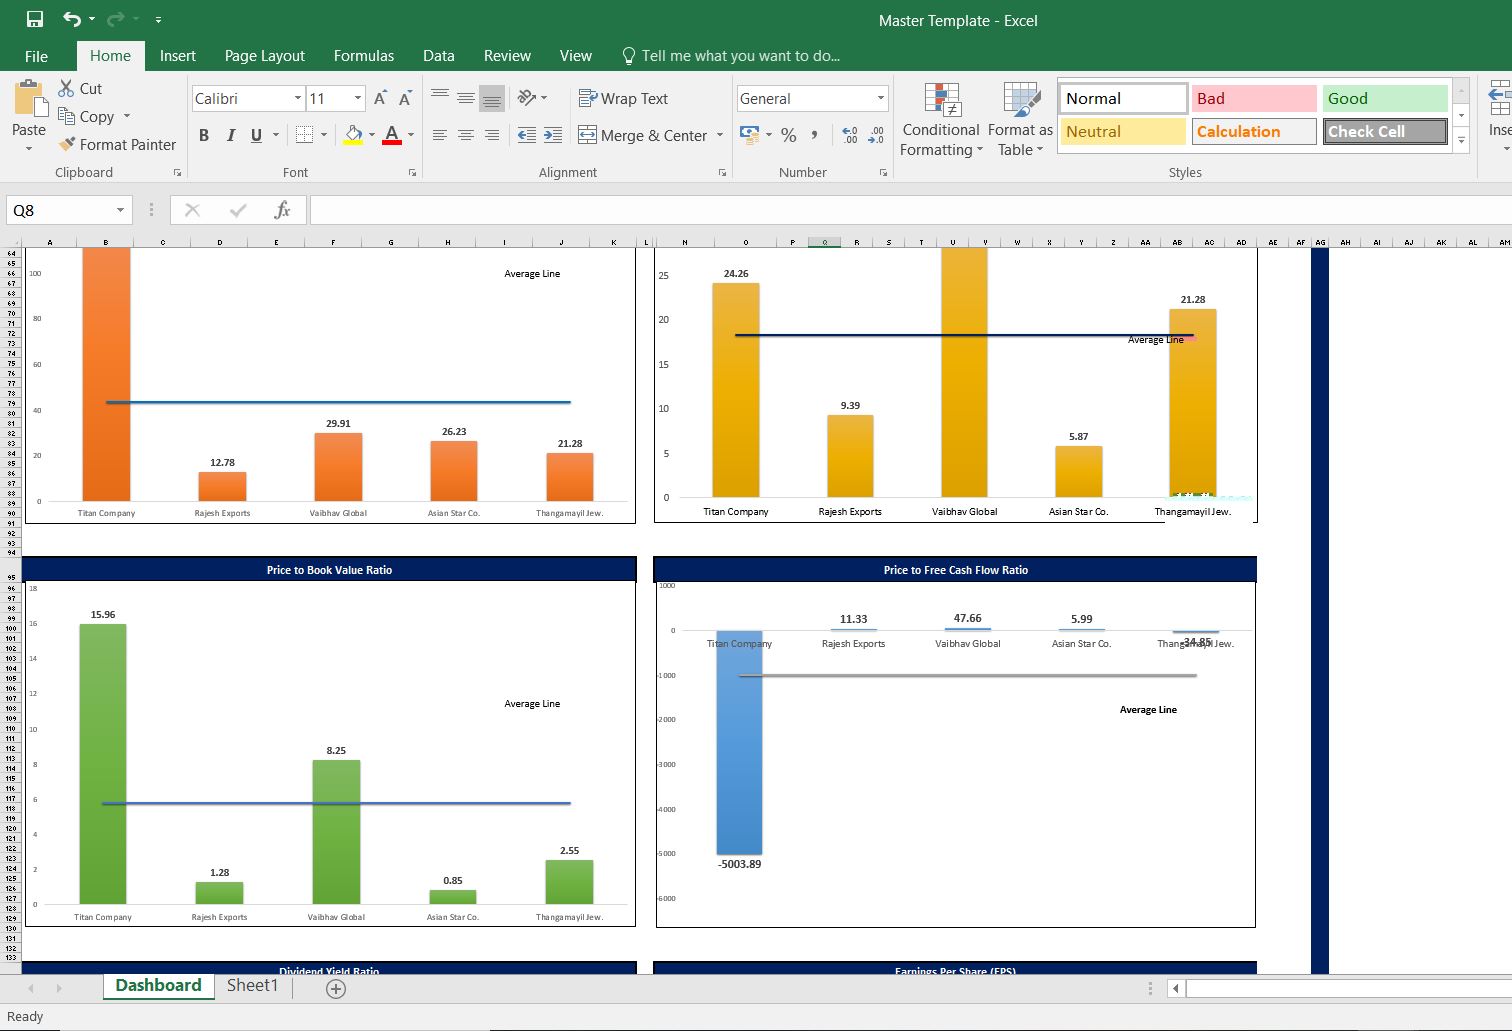Toggle underline formatting
This screenshot has width=1512, height=1031.
point(257,135)
